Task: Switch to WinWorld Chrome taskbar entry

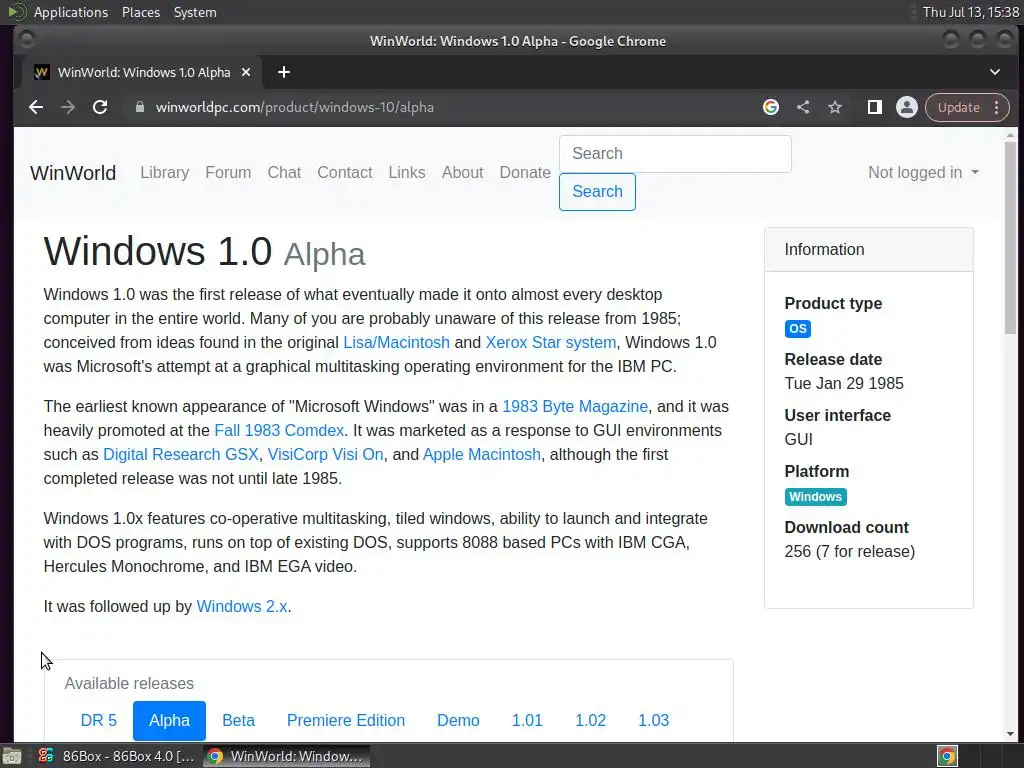Action: [x=286, y=756]
